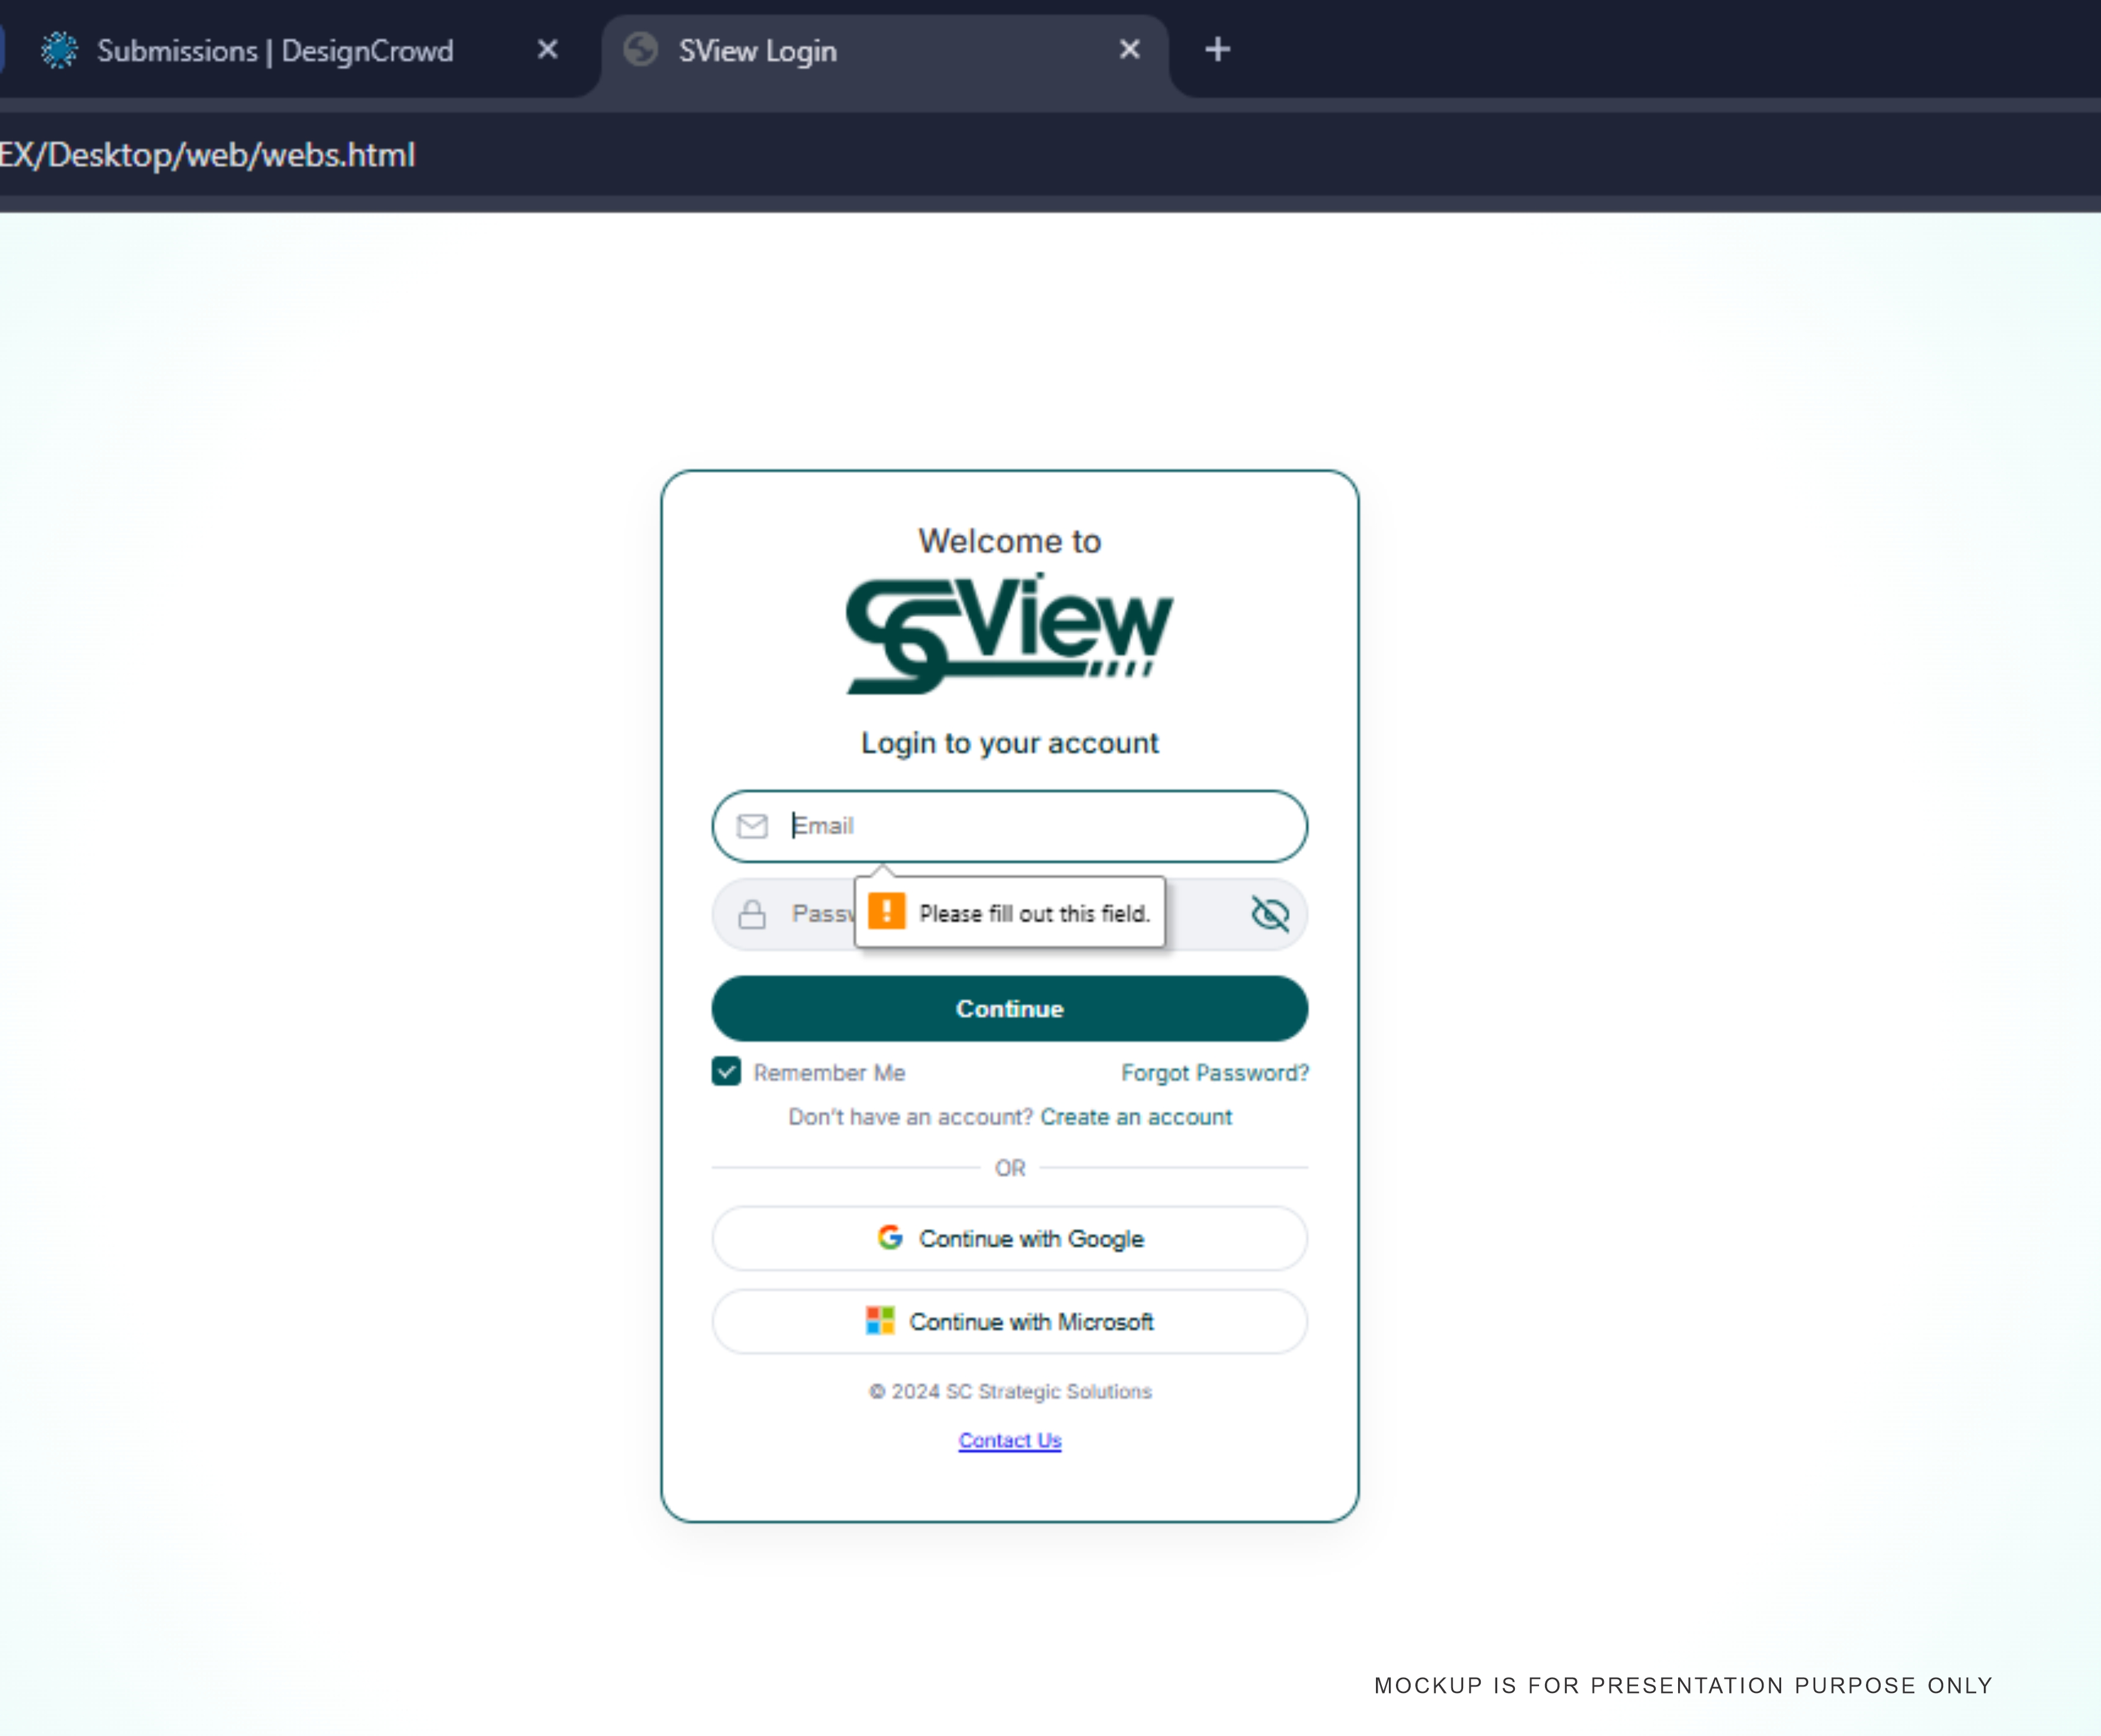Click the lock icon in Password field

coord(752,914)
